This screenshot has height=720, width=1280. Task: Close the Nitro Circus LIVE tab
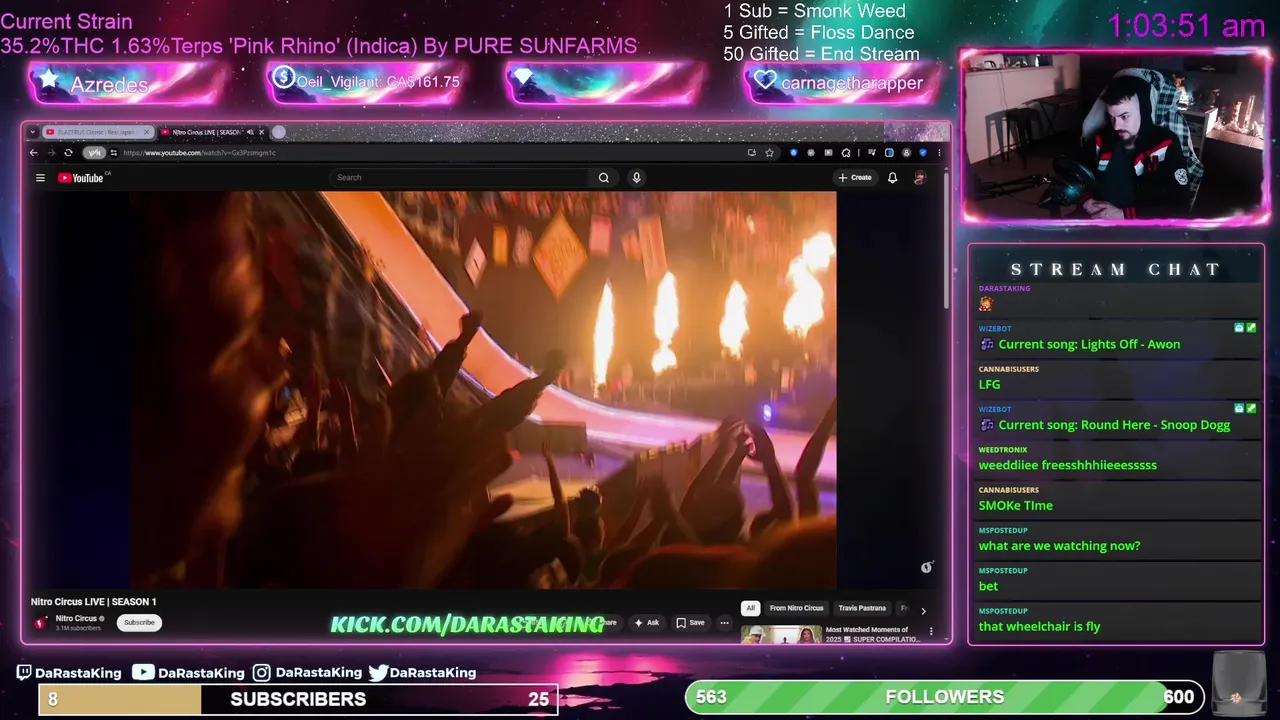[x=261, y=132]
